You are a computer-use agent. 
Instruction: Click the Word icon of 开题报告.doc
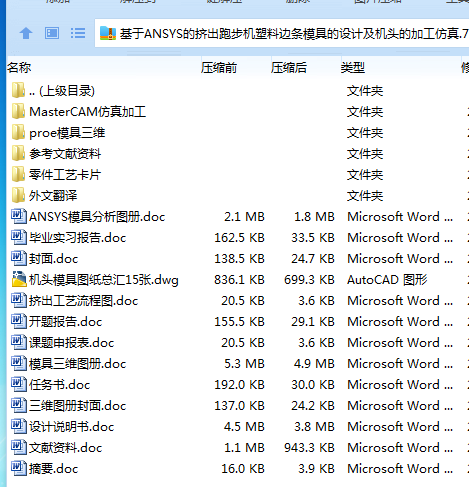pyautogui.click(x=19, y=321)
